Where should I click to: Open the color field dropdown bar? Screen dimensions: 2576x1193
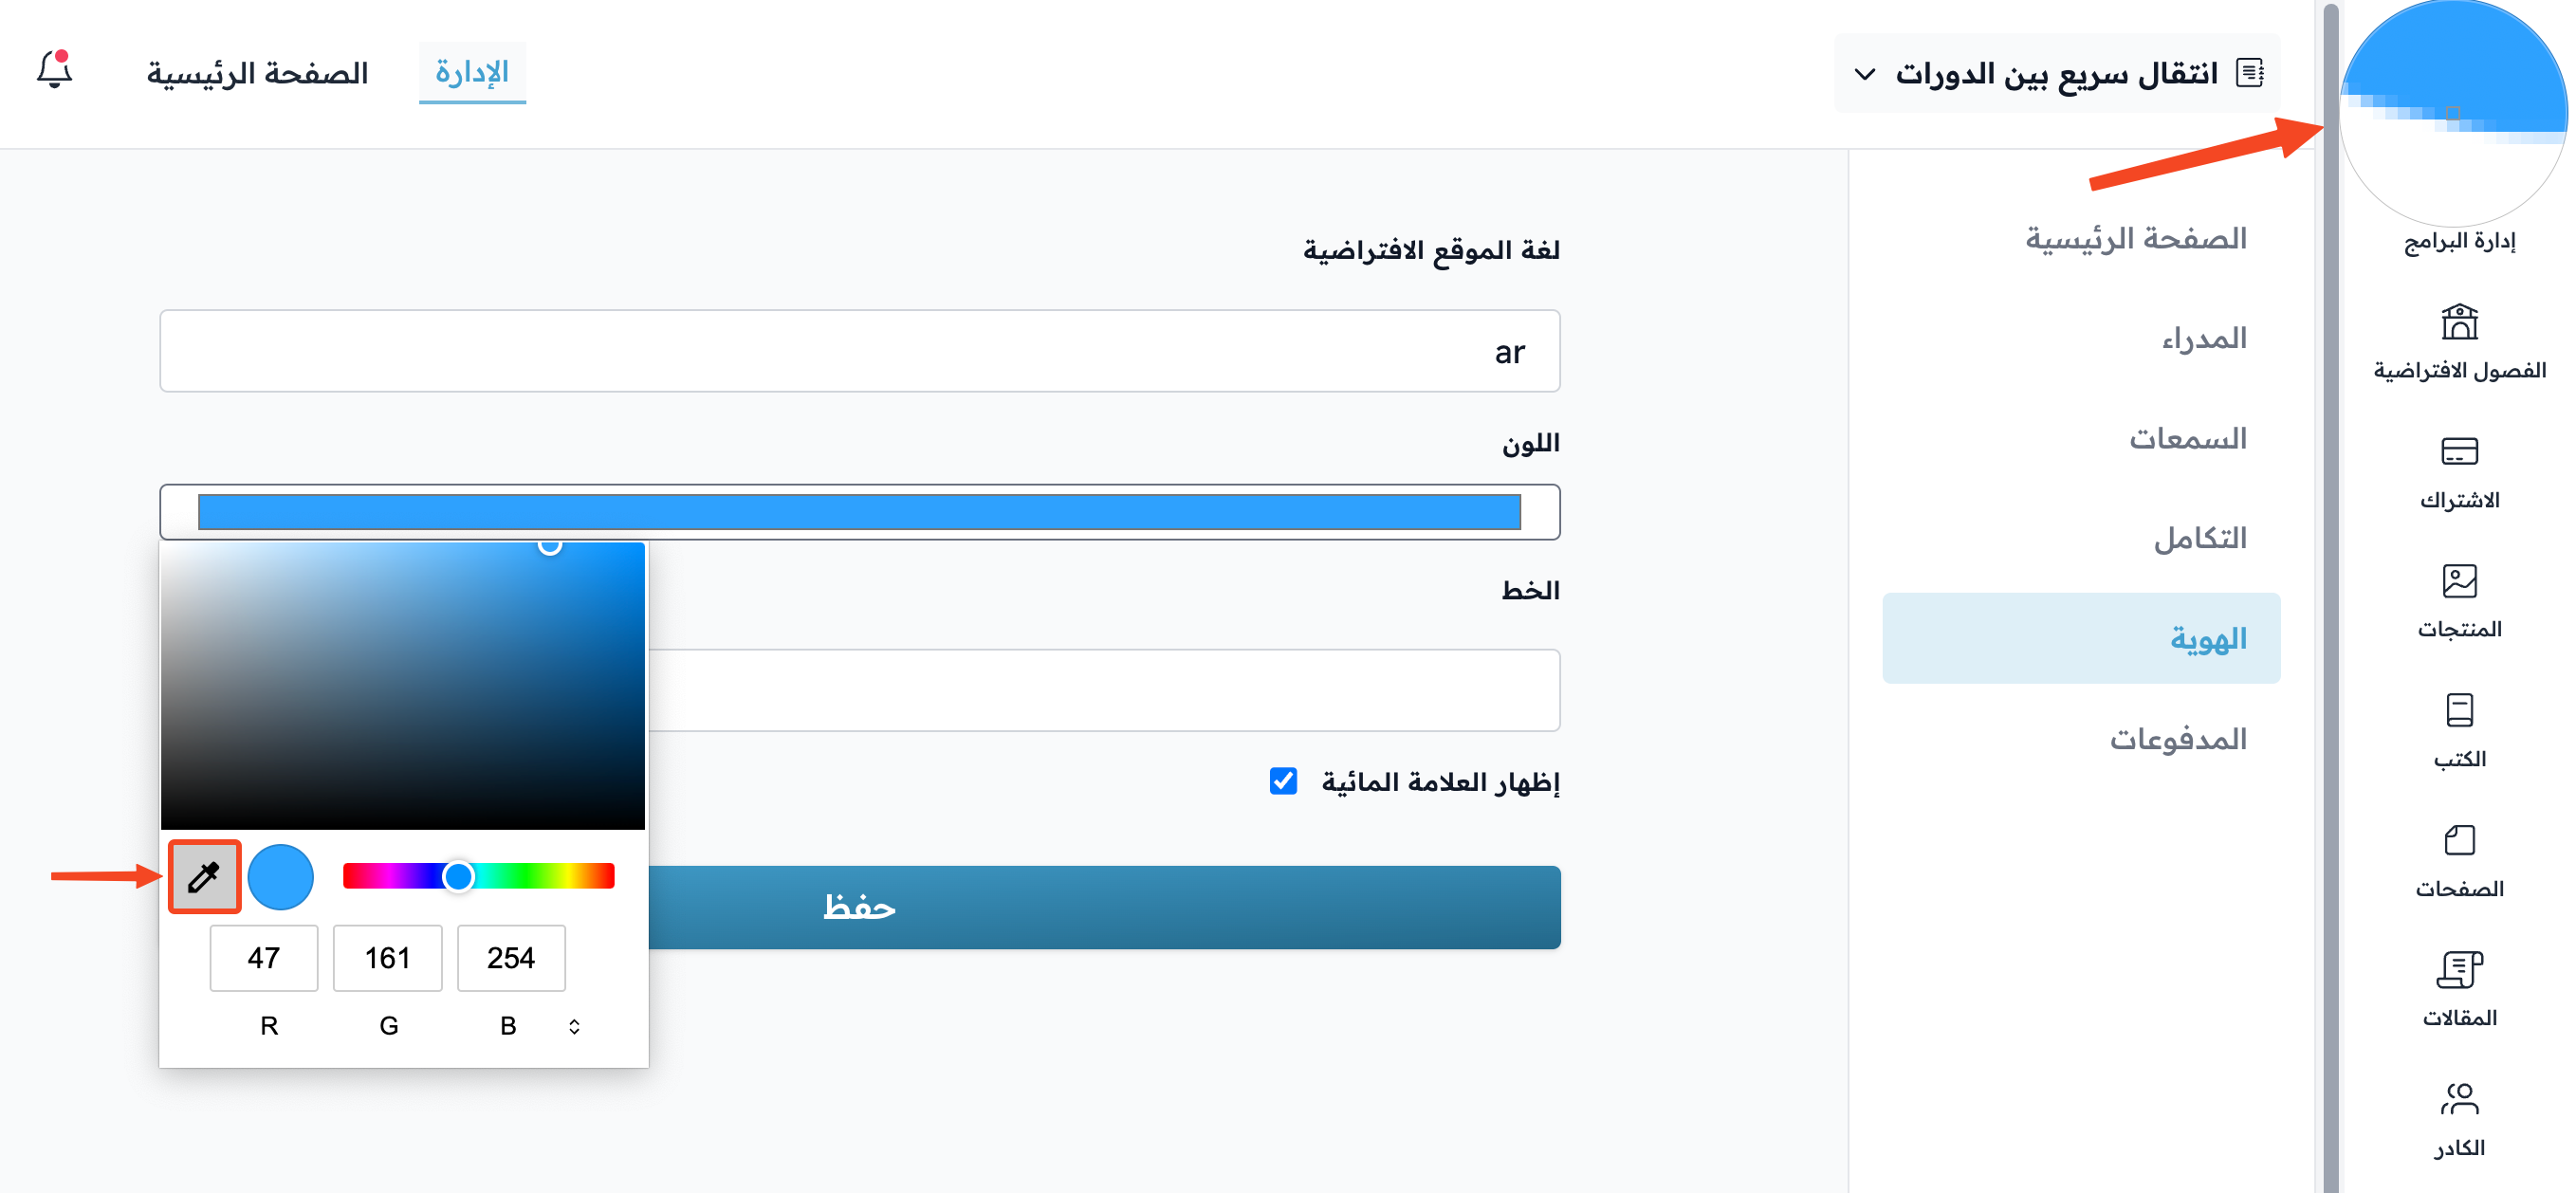[859, 512]
